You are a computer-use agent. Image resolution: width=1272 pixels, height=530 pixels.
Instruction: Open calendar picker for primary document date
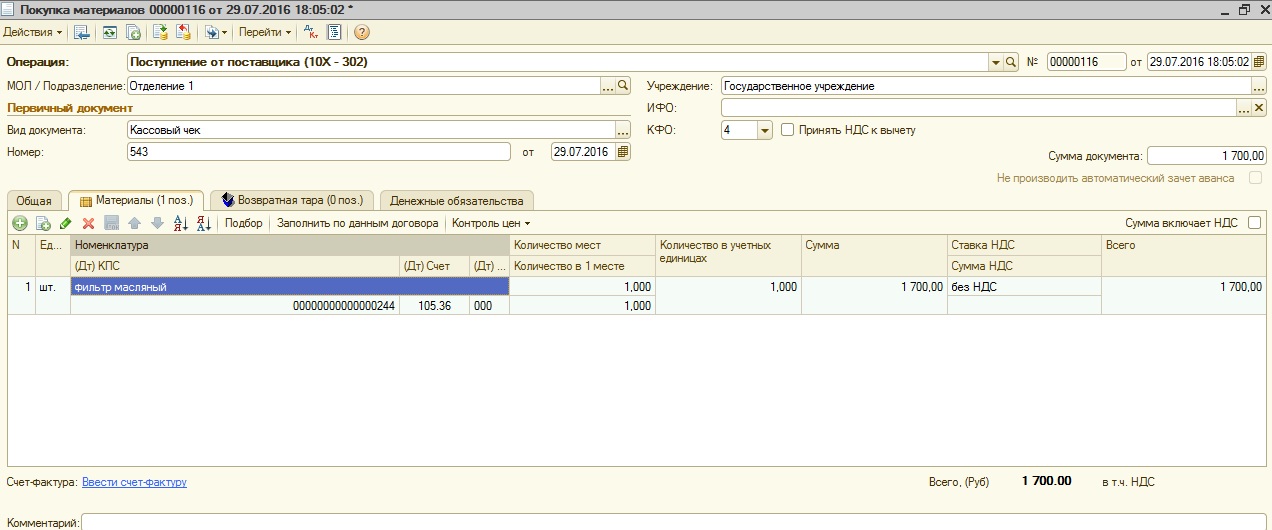[x=623, y=152]
